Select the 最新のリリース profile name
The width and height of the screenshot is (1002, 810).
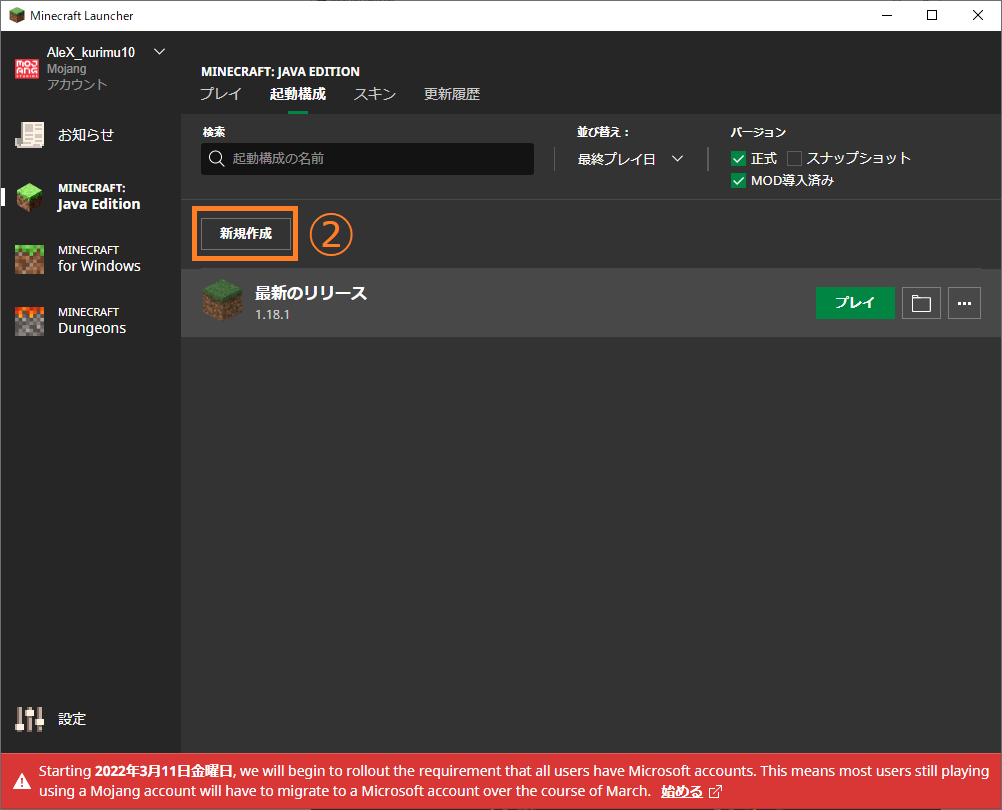(x=311, y=293)
